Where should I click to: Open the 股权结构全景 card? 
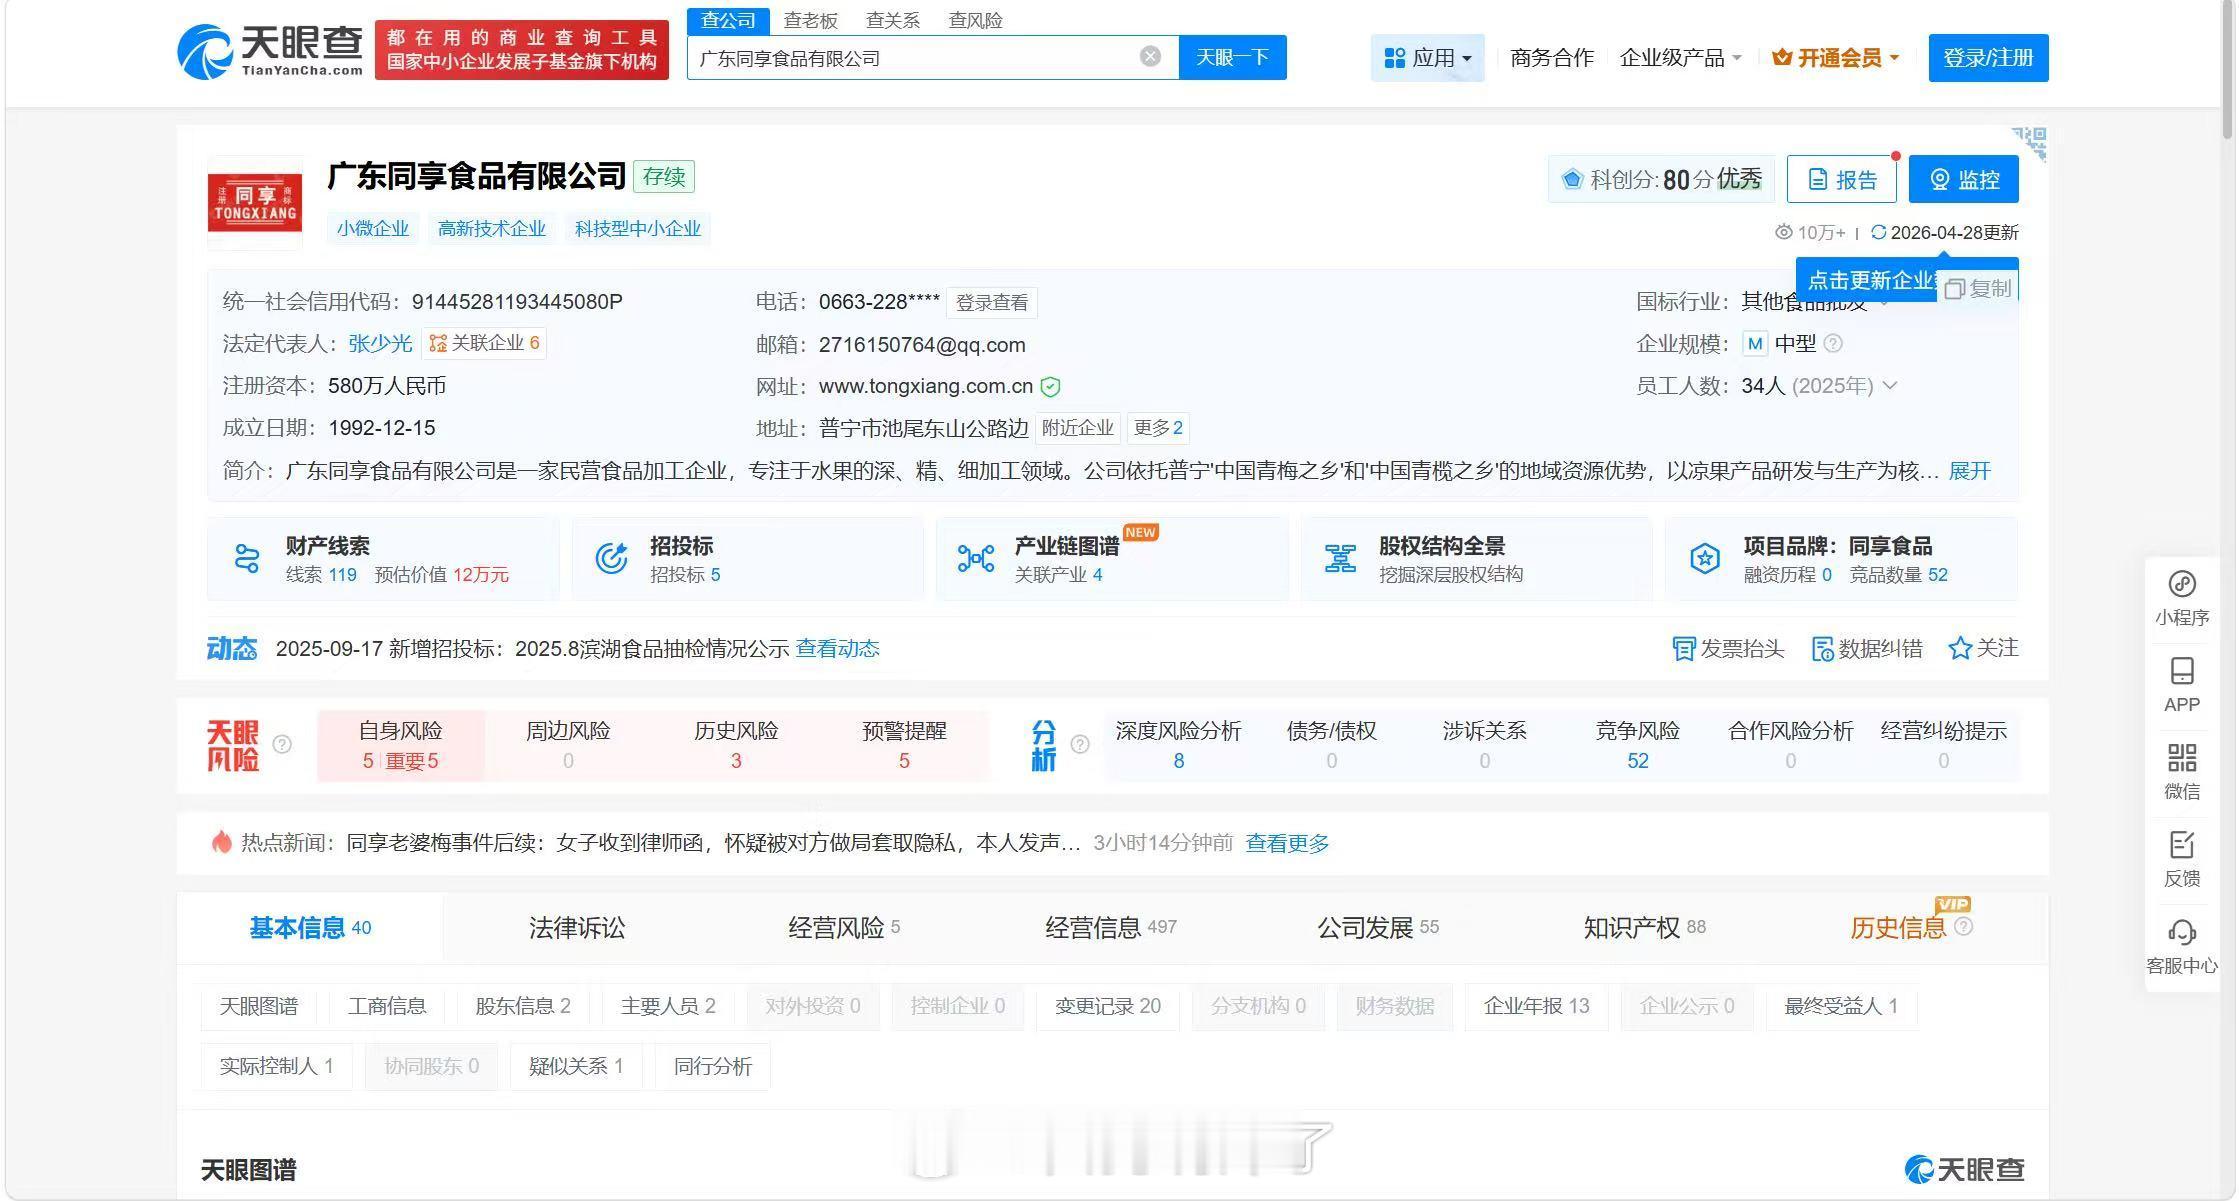(x=1476, y=559)
